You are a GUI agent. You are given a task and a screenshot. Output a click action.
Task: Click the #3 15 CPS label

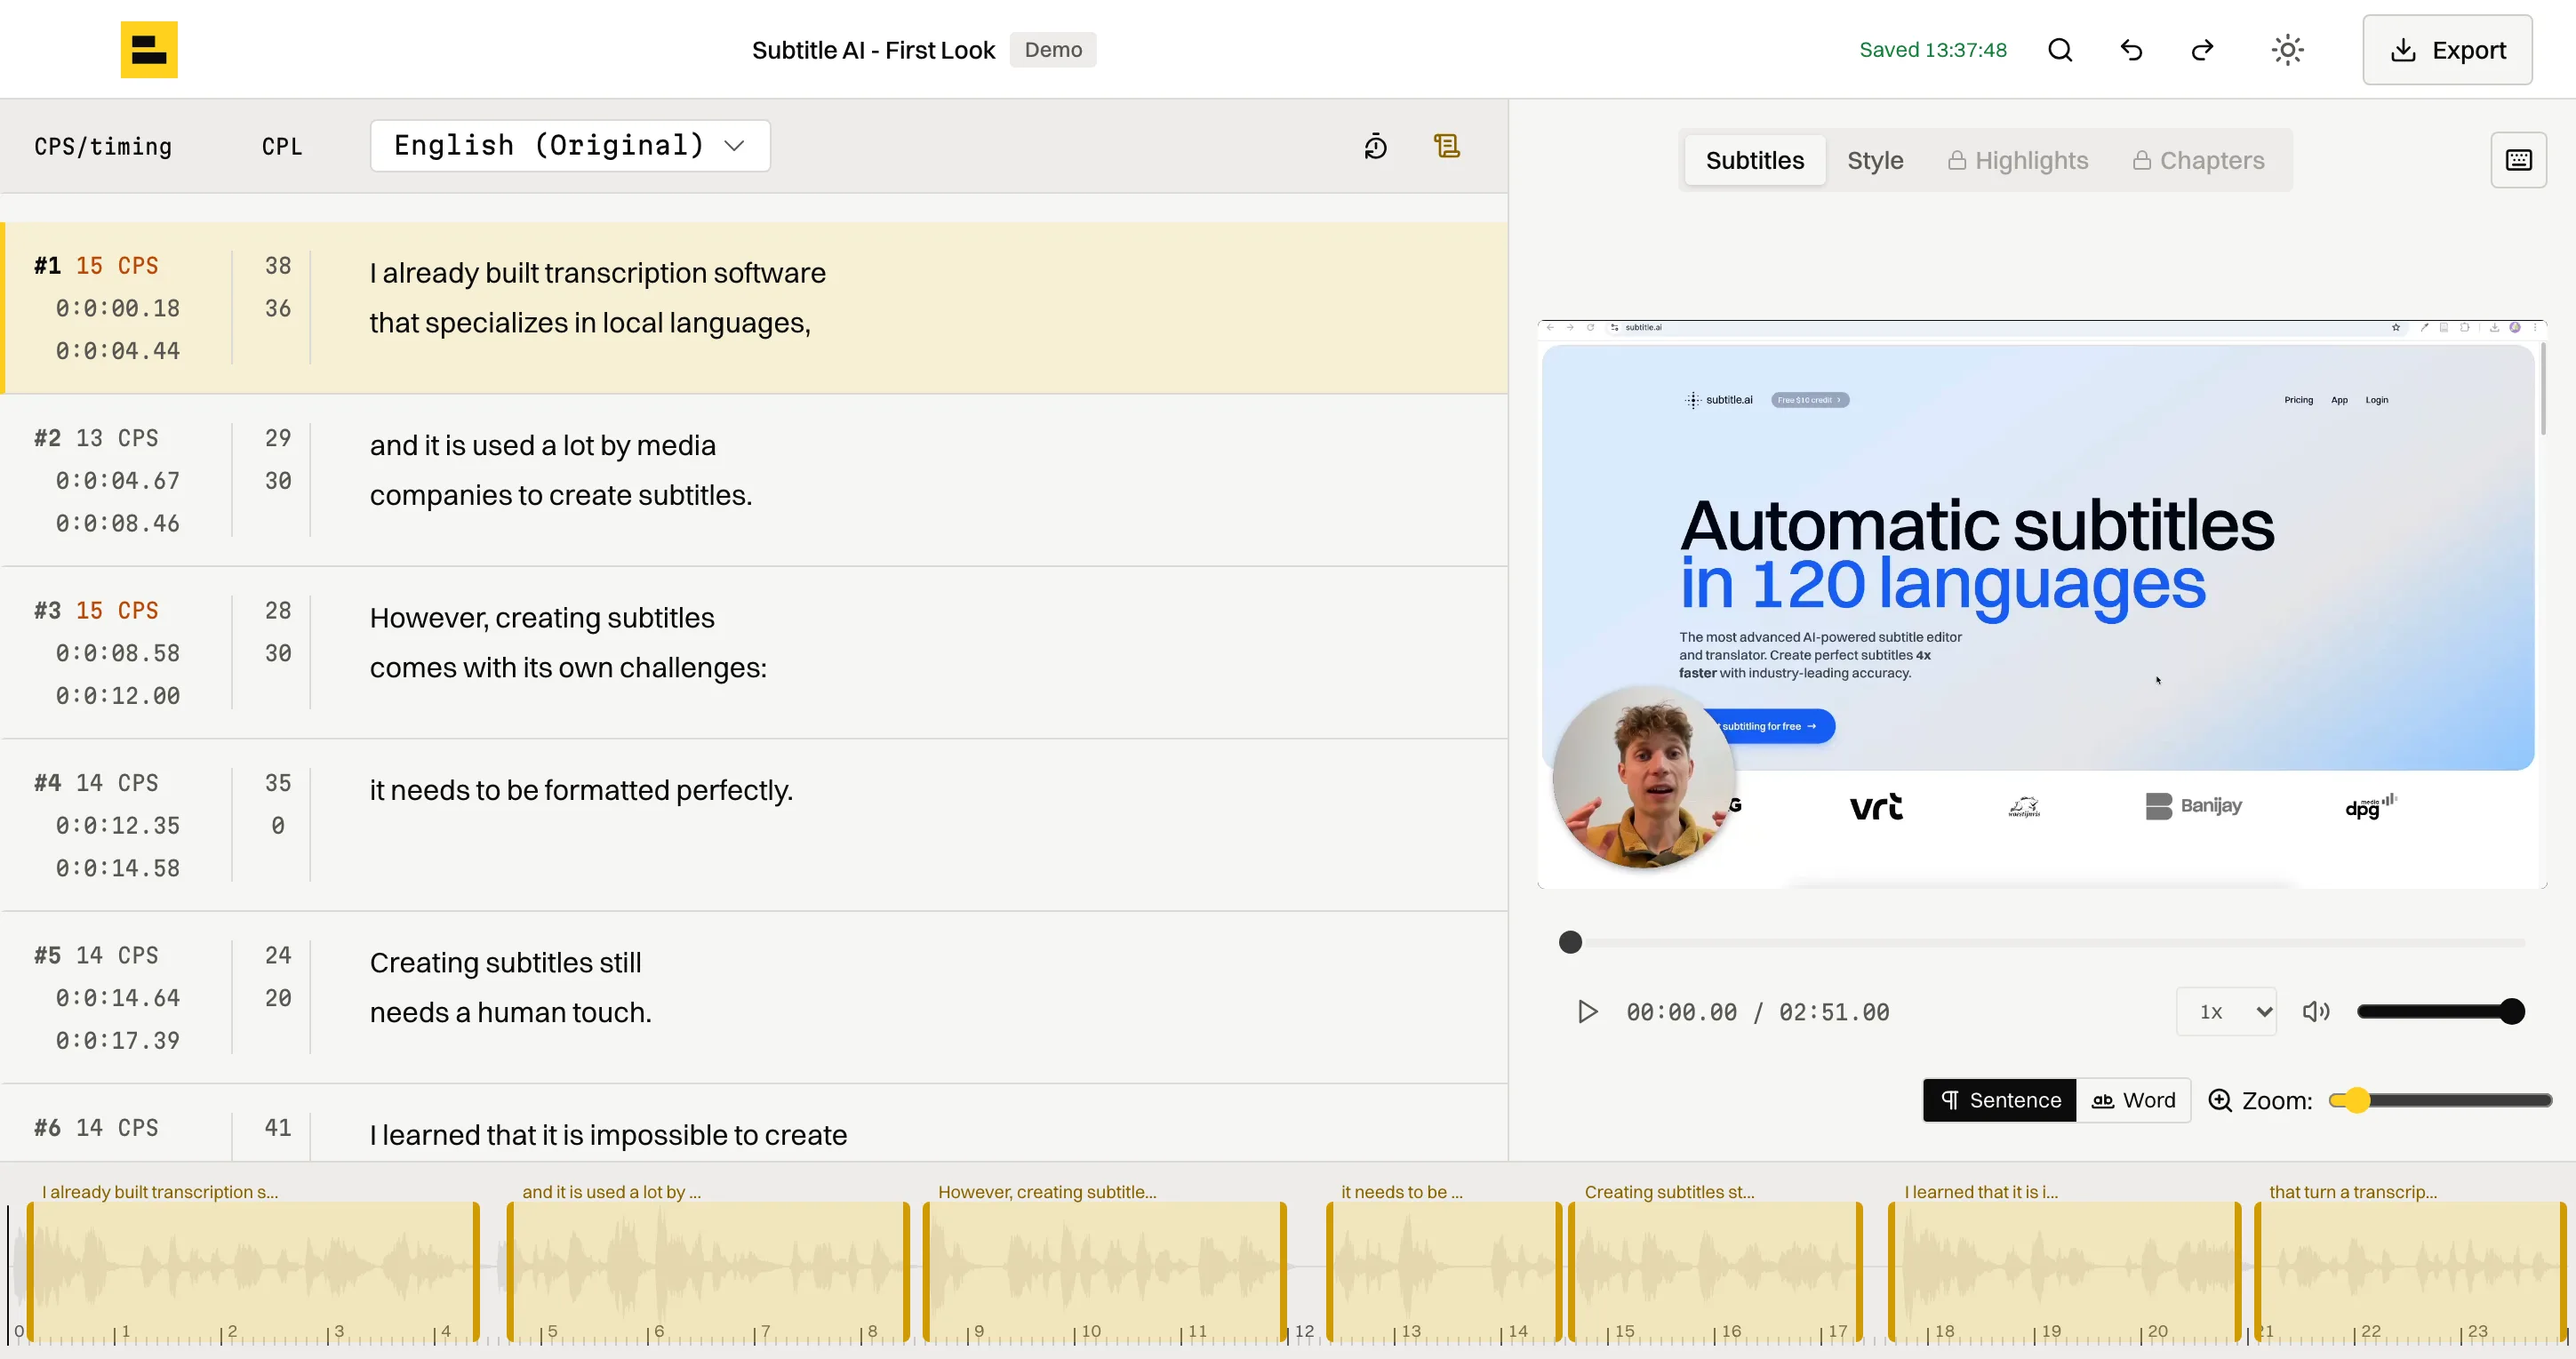click(x=96, y=611)
